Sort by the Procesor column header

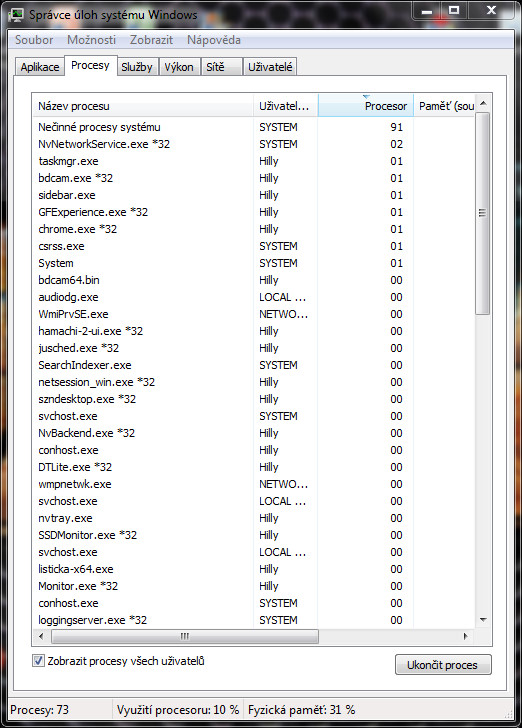pyautogui.click(x=365, y=105)
